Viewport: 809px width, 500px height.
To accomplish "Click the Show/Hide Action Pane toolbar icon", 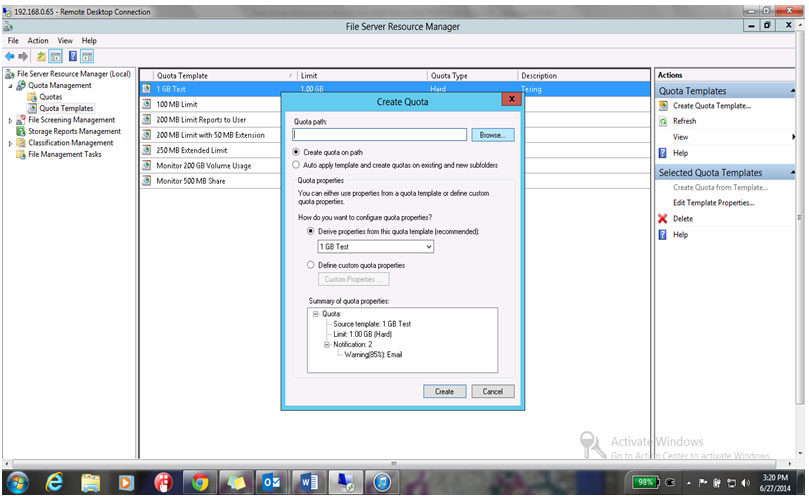I will [87, 56].
